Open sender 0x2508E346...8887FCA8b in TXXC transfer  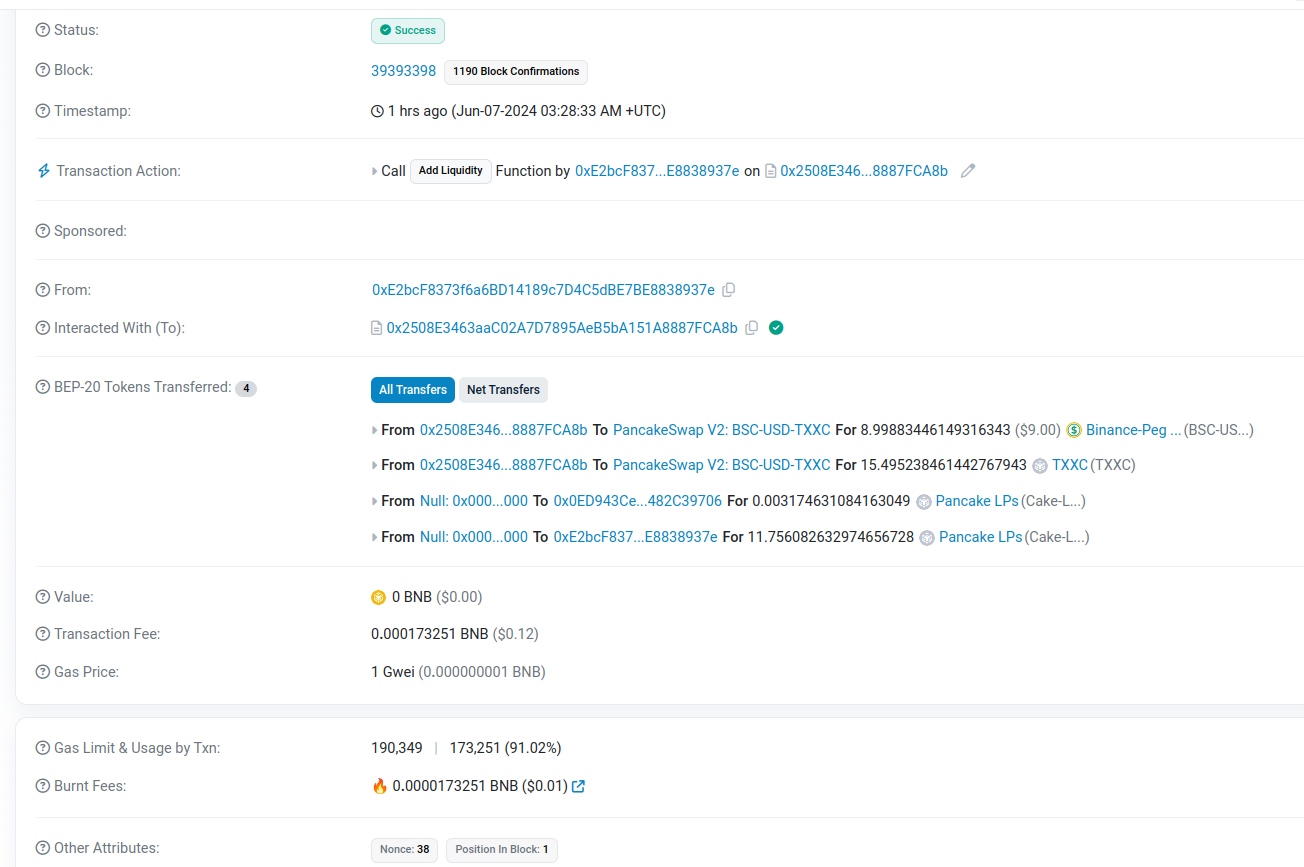pos(504,465)
